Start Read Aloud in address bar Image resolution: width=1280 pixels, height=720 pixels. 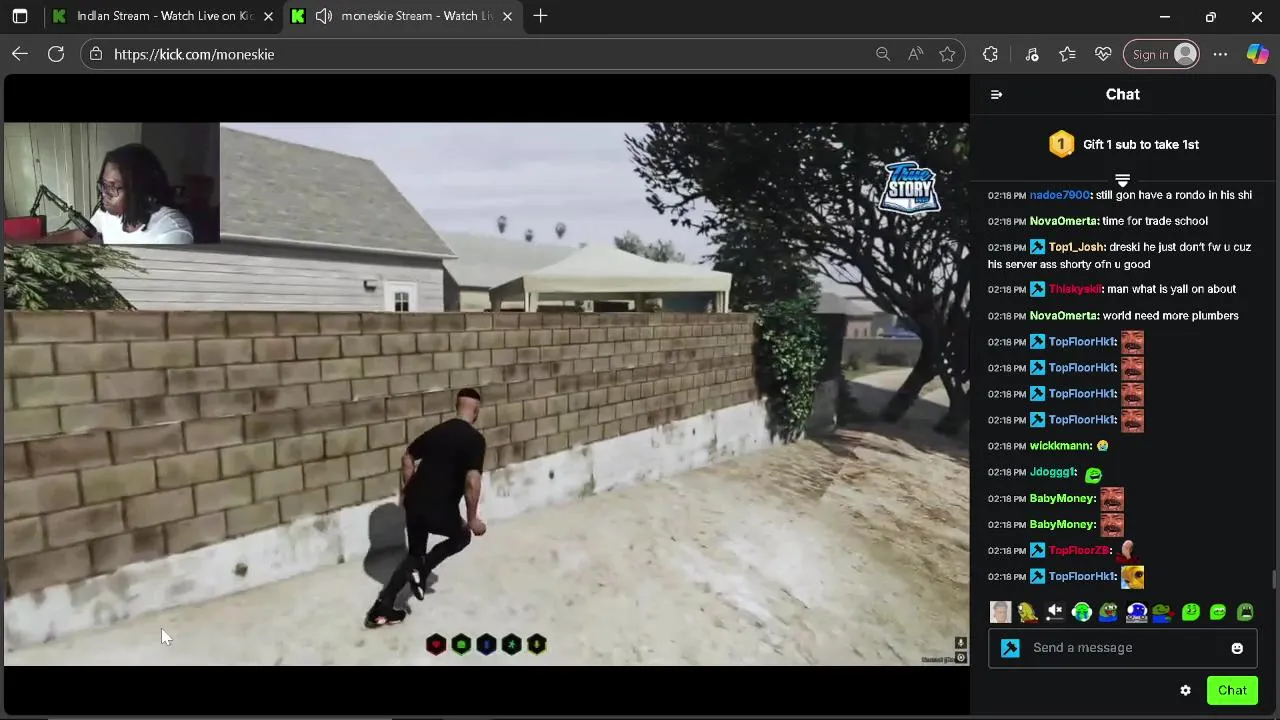point(915,54)
